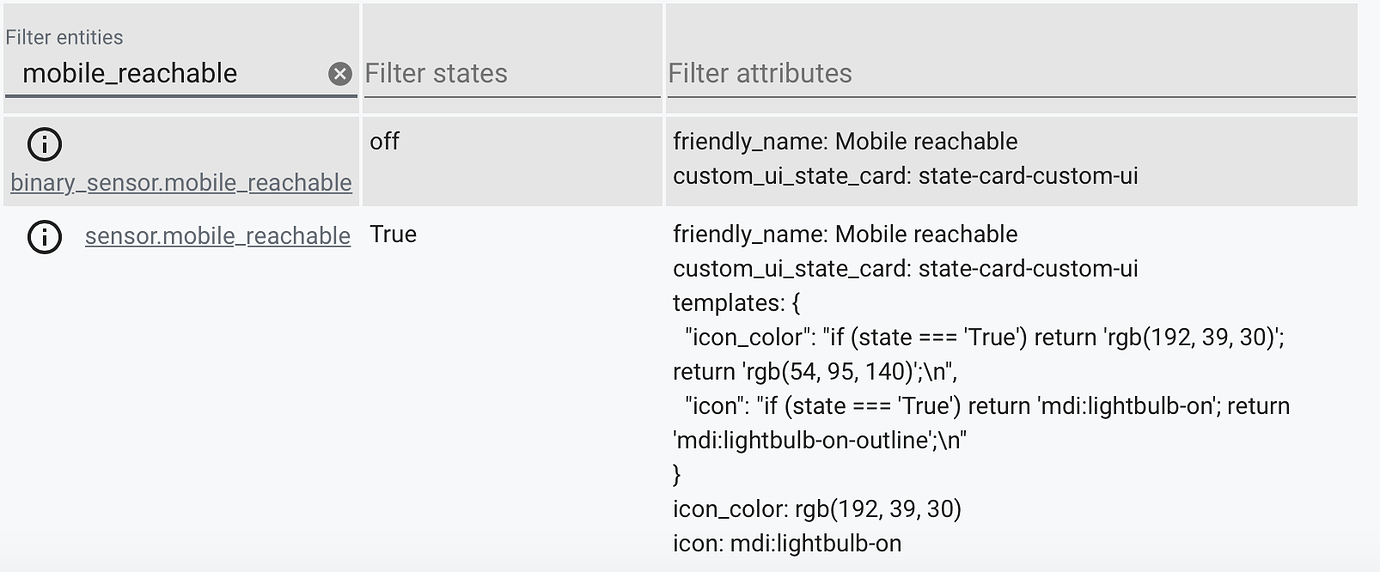
Task: Focus the Filter entities text field
Action: (x=165, y=74)
